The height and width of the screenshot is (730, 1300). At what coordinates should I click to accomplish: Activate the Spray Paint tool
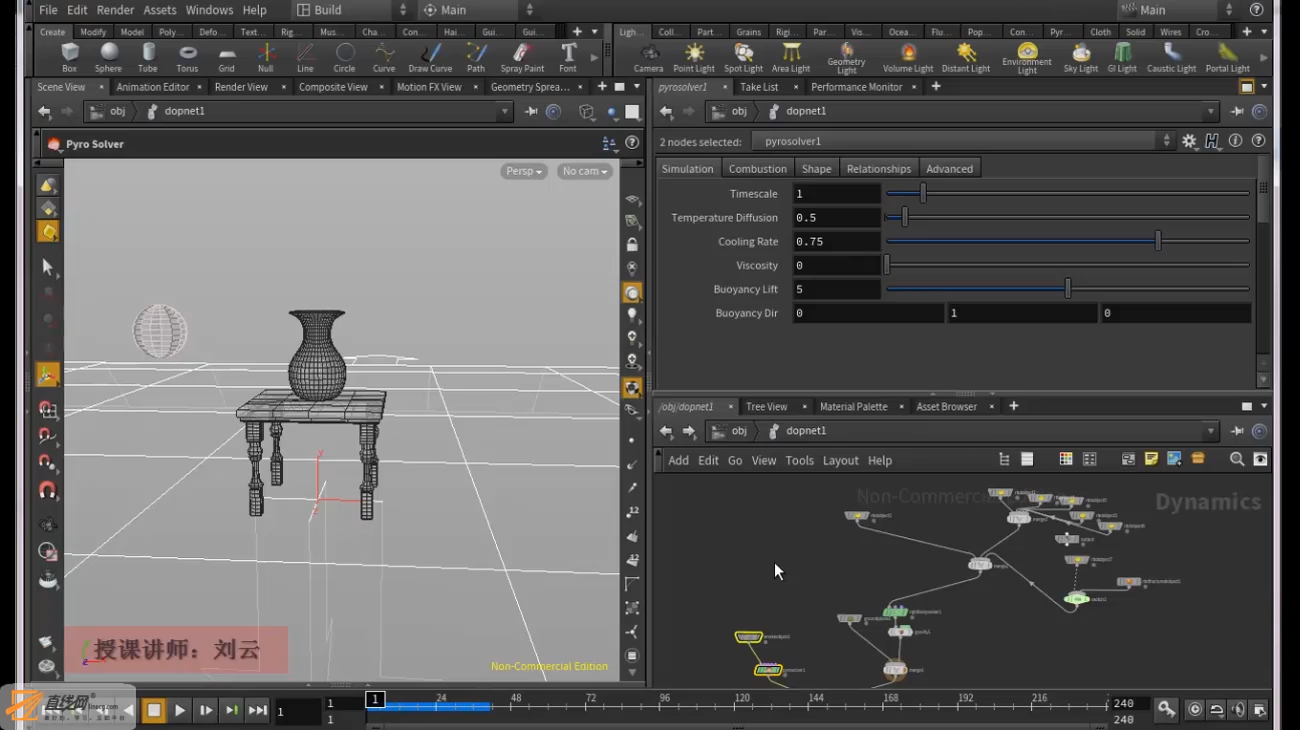pos(522,57)
